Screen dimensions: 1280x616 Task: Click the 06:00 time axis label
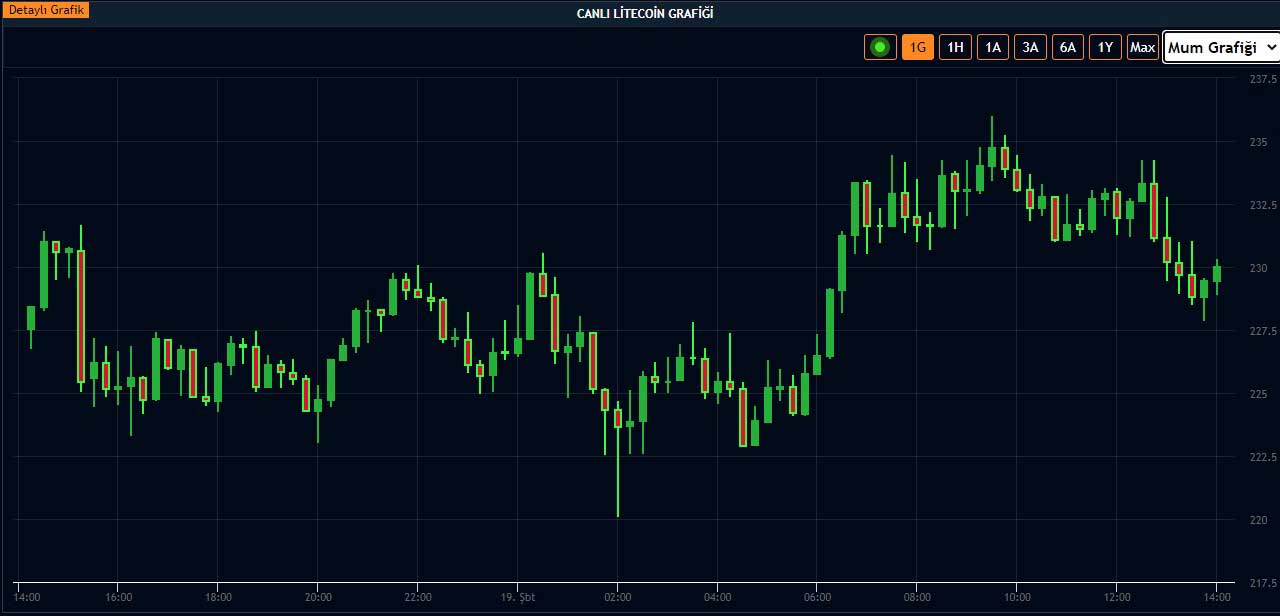[x=817, y=597]
